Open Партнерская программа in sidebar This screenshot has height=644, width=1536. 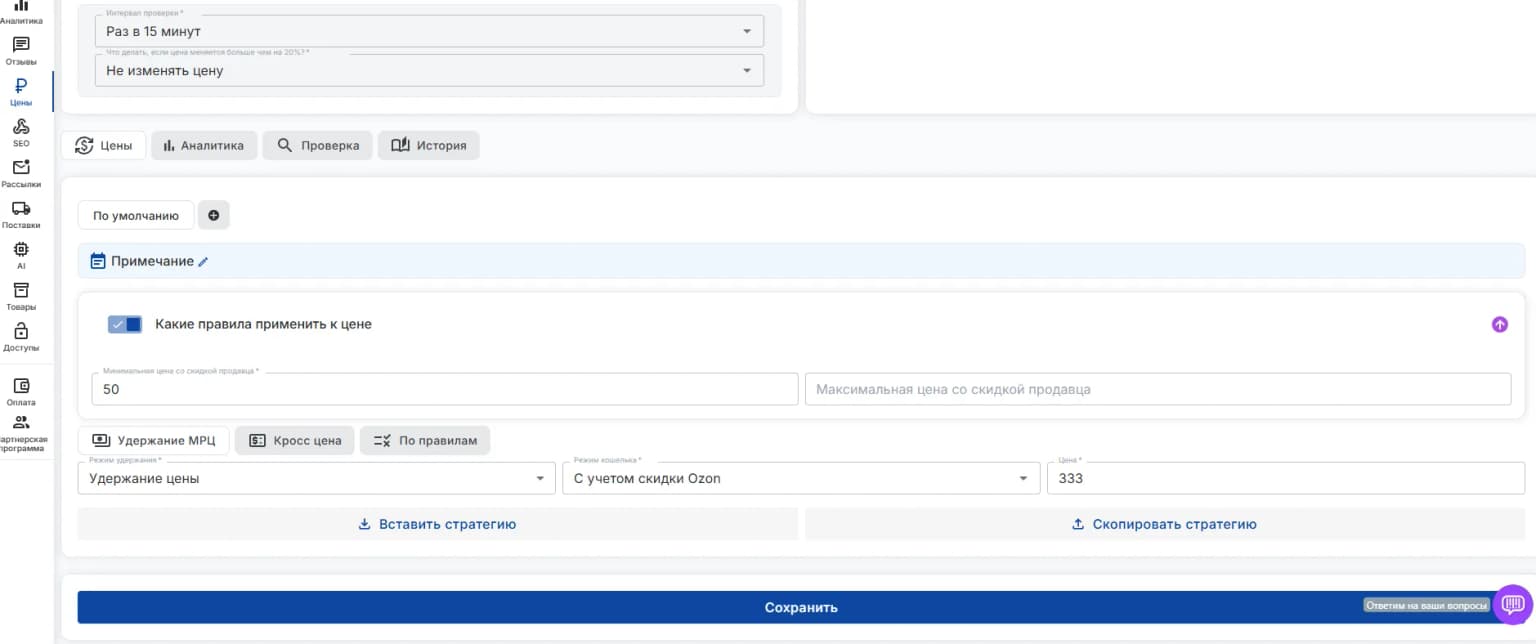tap(21, 434)
